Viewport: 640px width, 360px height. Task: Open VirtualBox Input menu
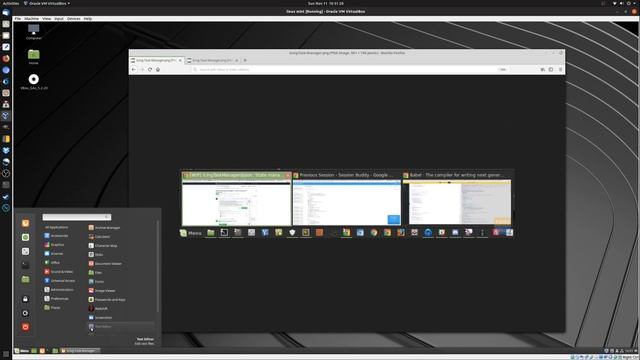(x=59, y=19)
